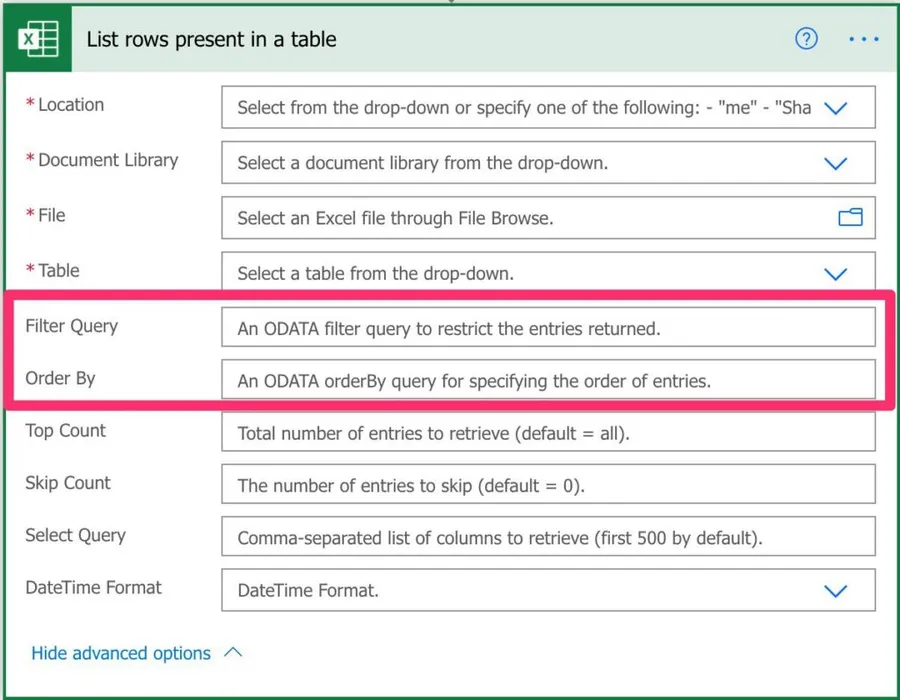Expand the Document Library dropdown arrow

tap(835, 163)
